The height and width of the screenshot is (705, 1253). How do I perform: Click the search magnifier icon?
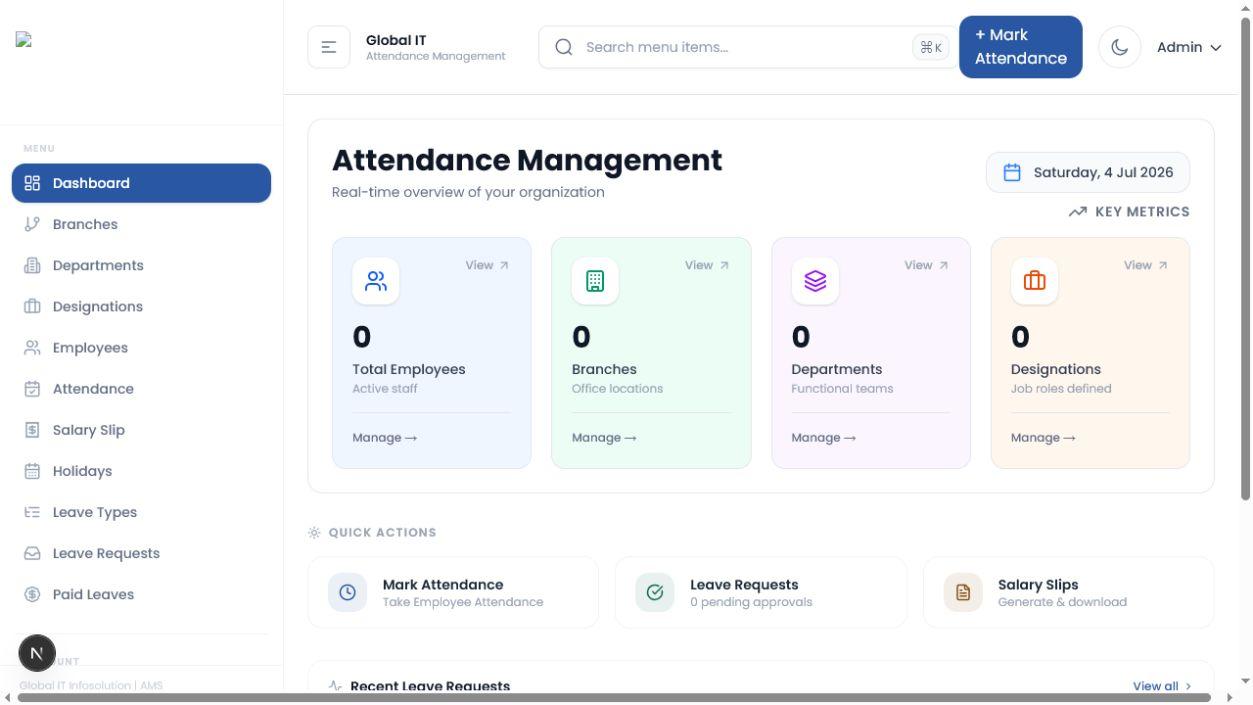point(564,47)
